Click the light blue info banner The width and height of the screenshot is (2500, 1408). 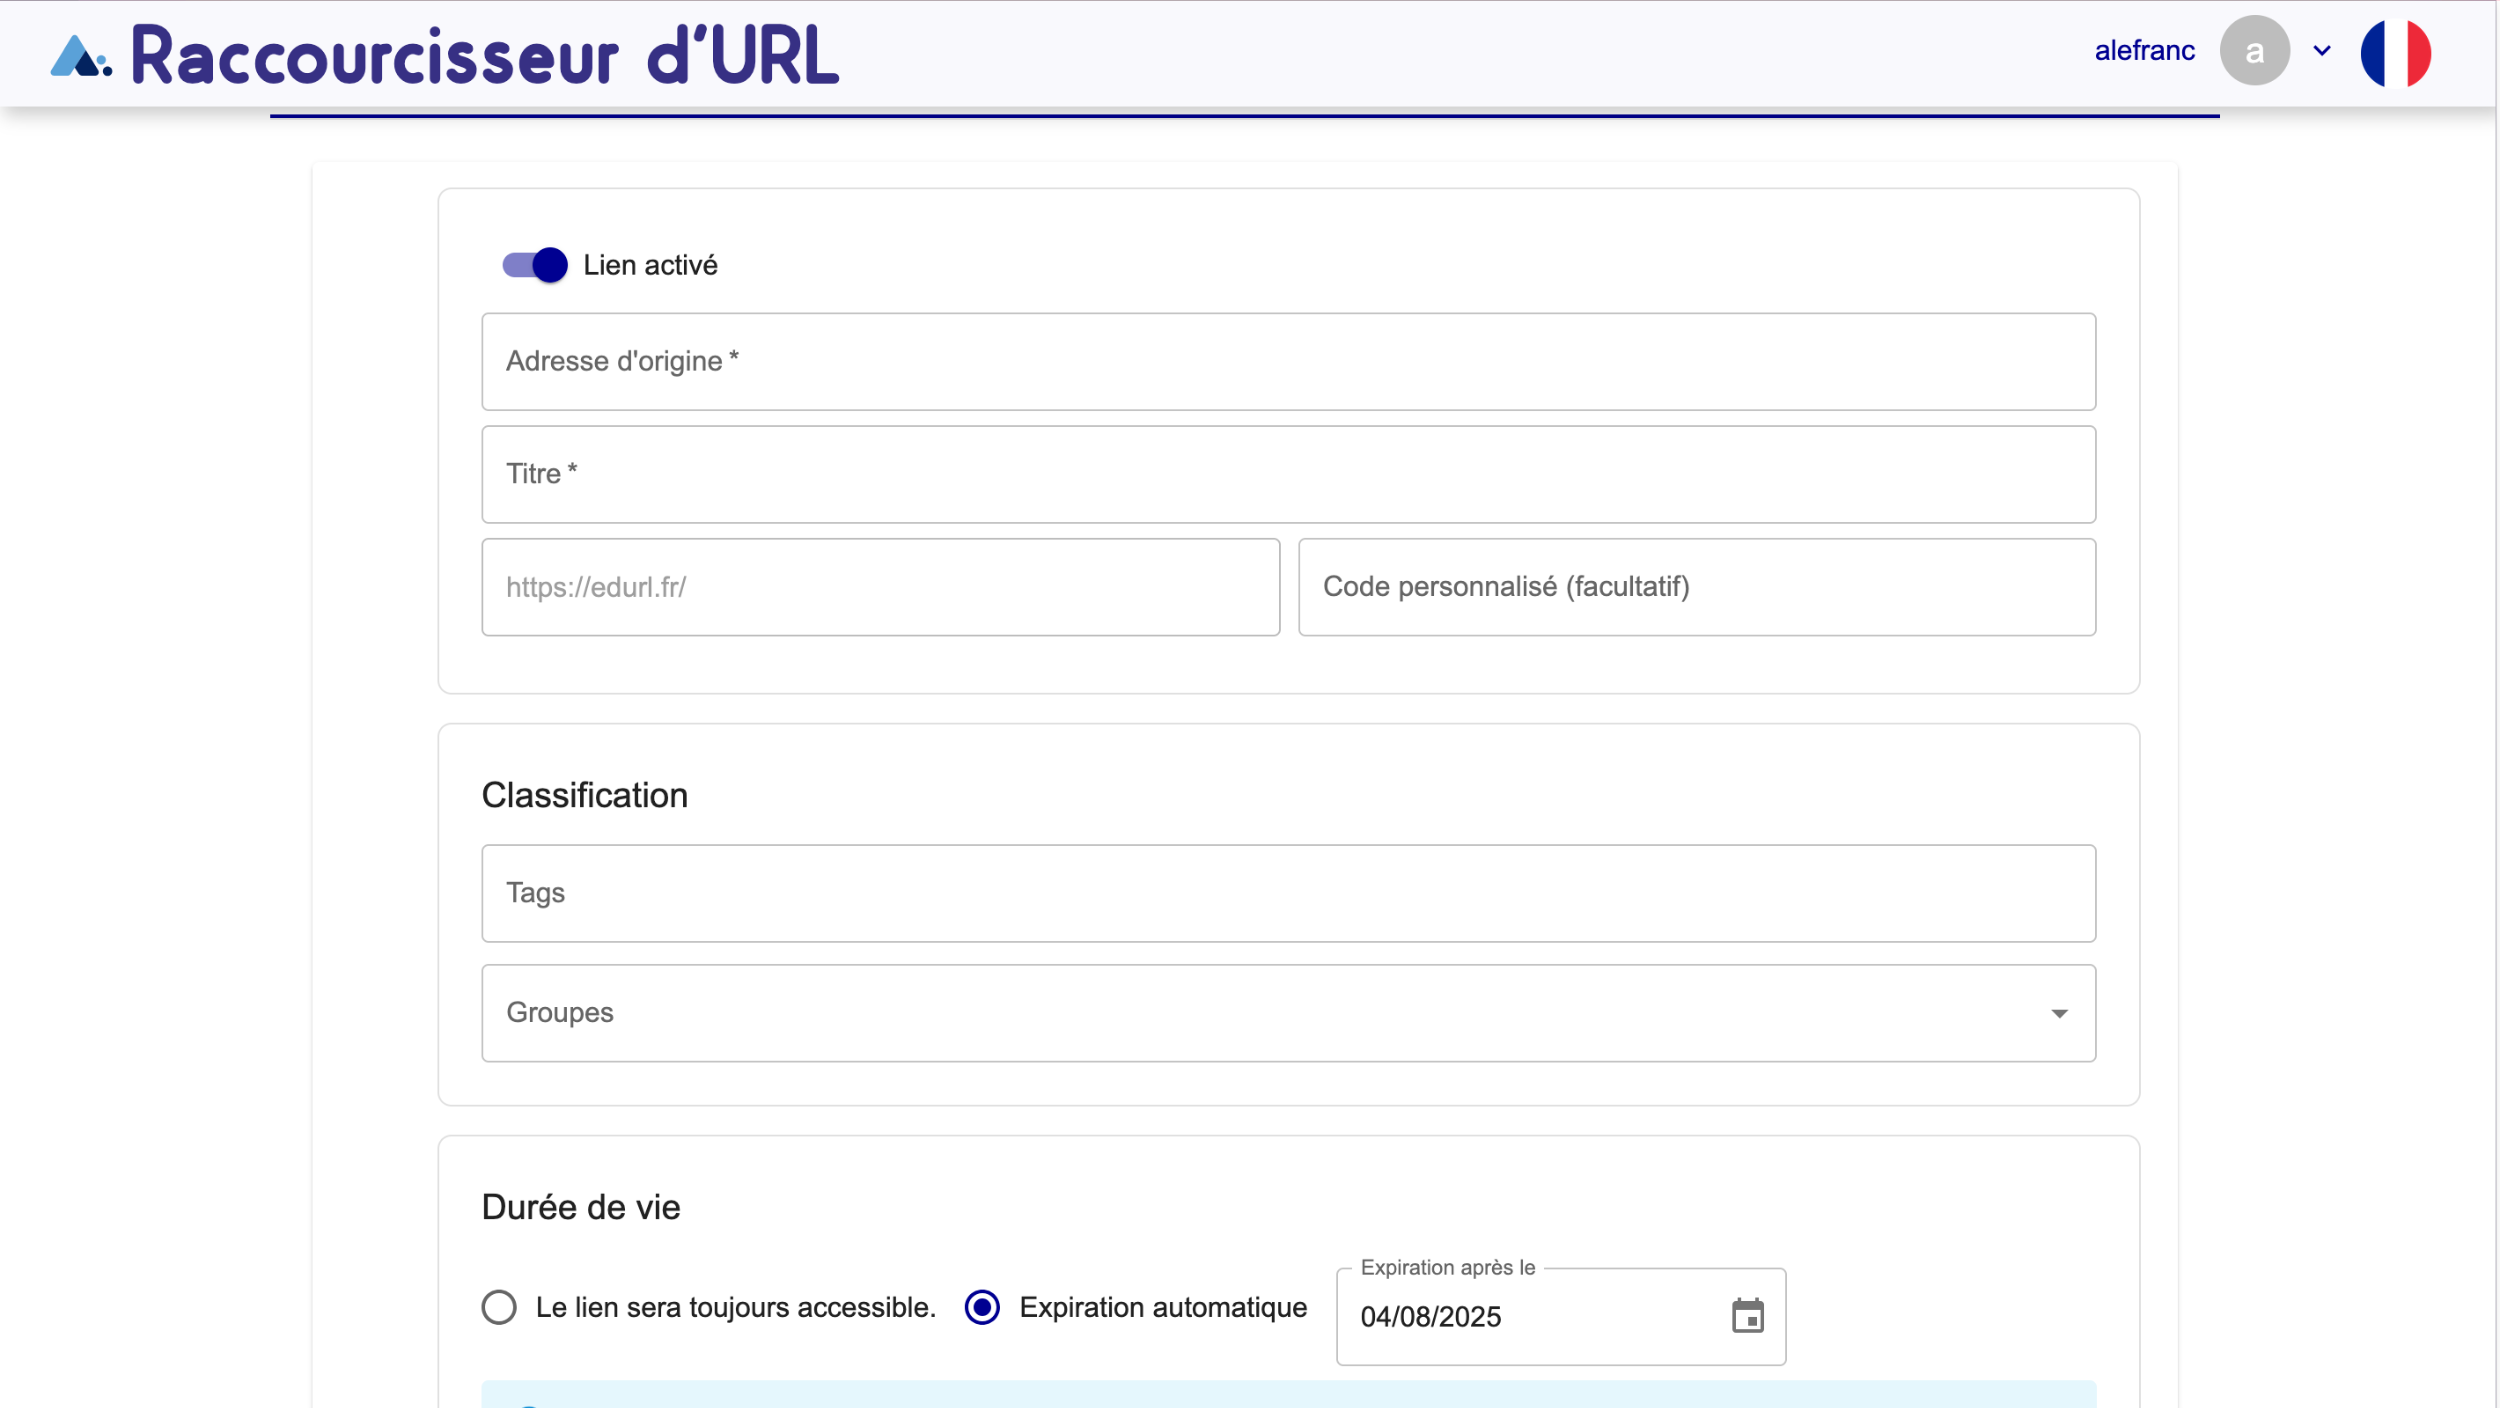click(x=1288, y=1395)
